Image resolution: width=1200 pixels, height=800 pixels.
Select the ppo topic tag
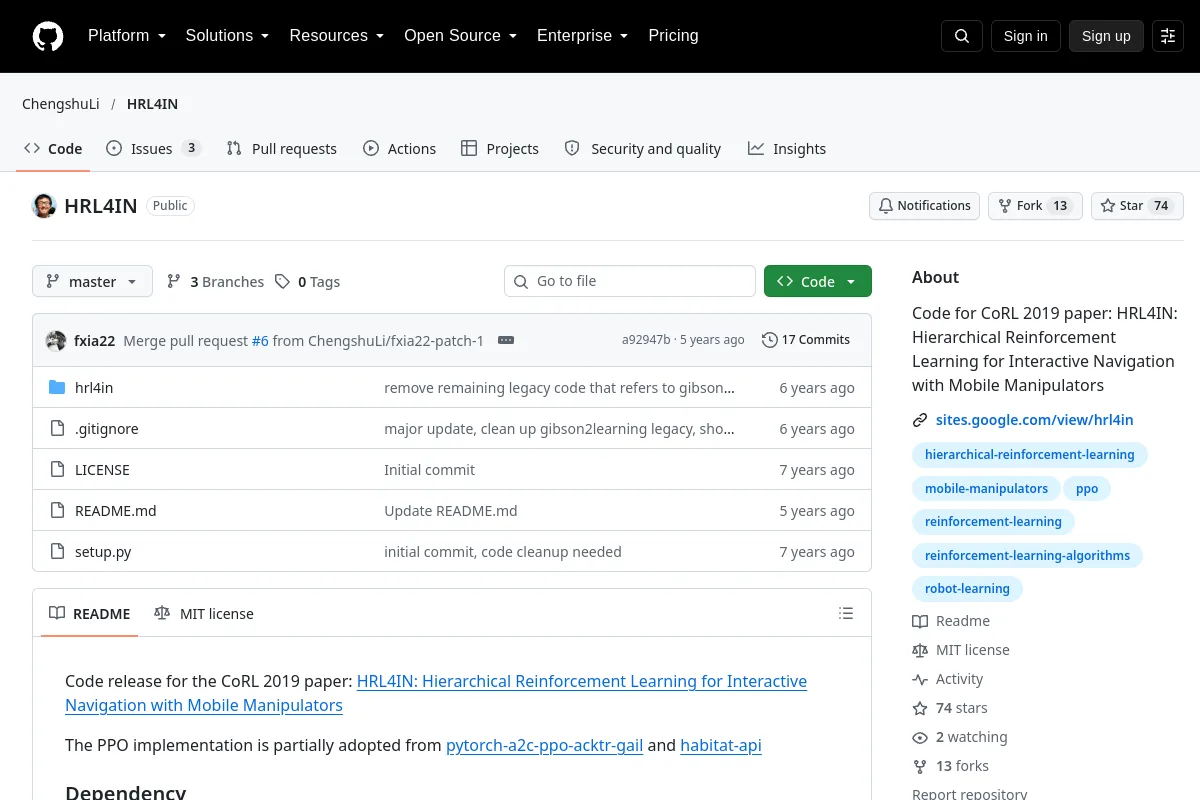pyautogui.click(x=1087, y=489)
